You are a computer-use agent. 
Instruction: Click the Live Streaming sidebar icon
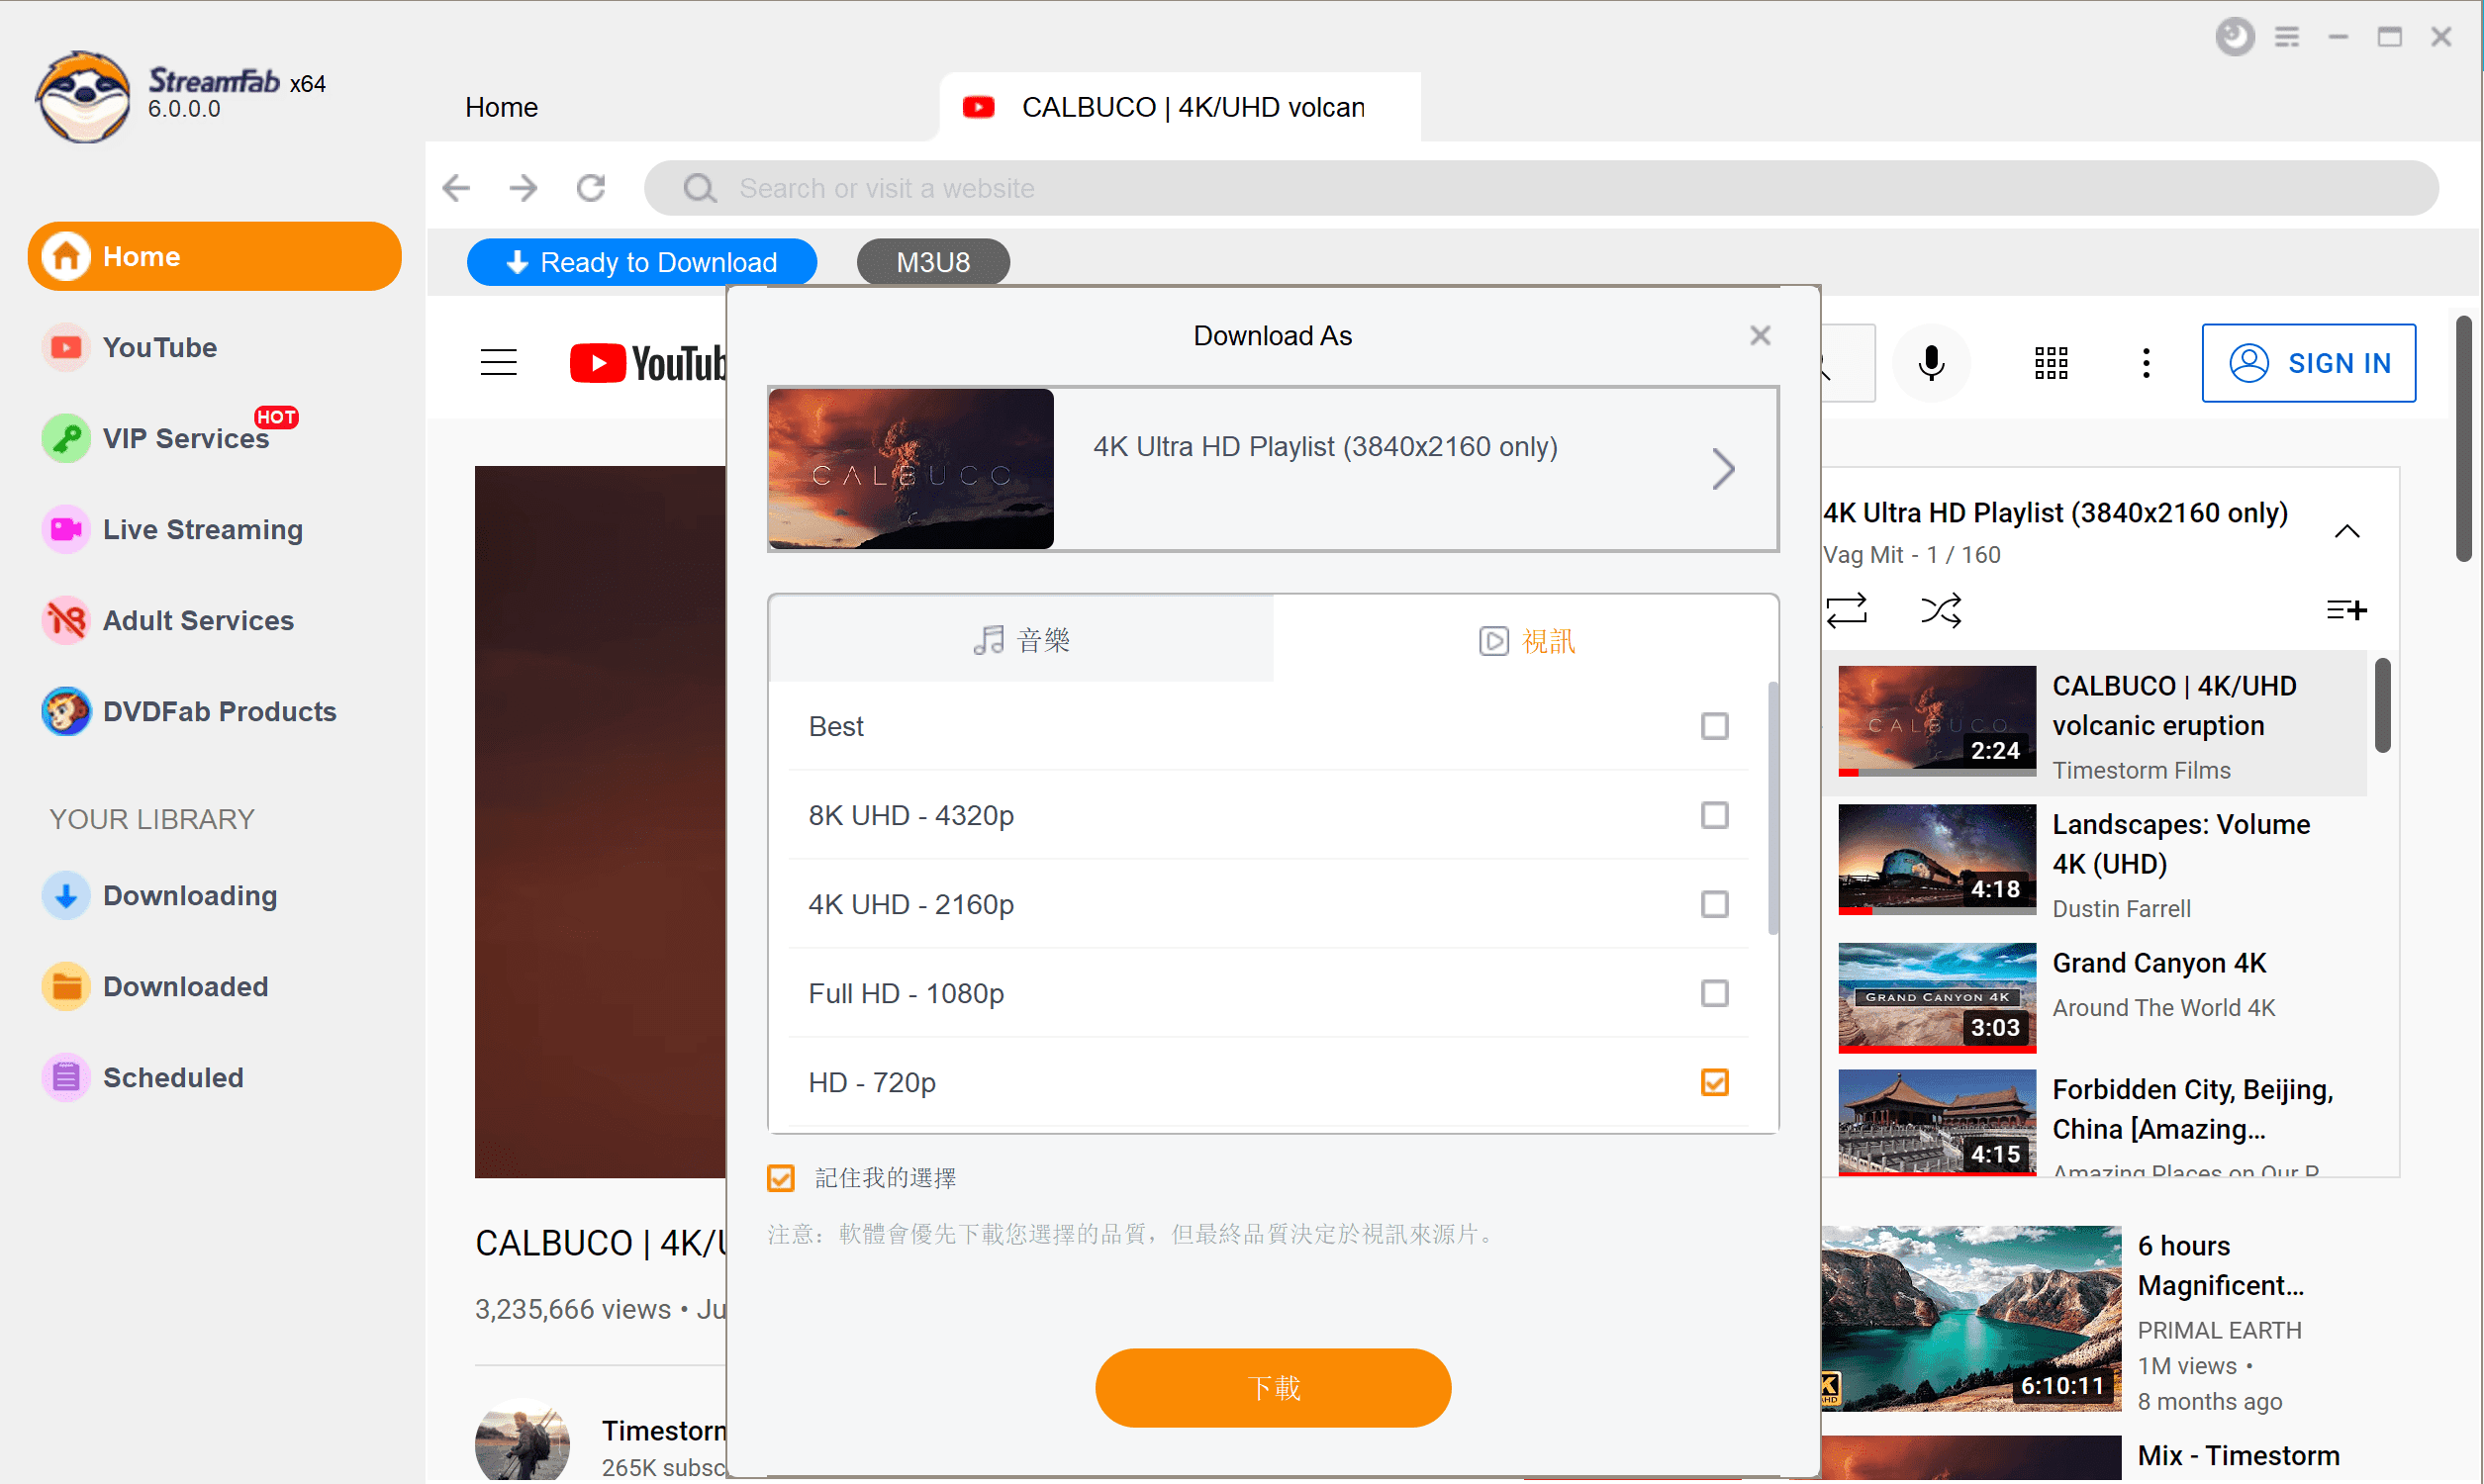65,530
